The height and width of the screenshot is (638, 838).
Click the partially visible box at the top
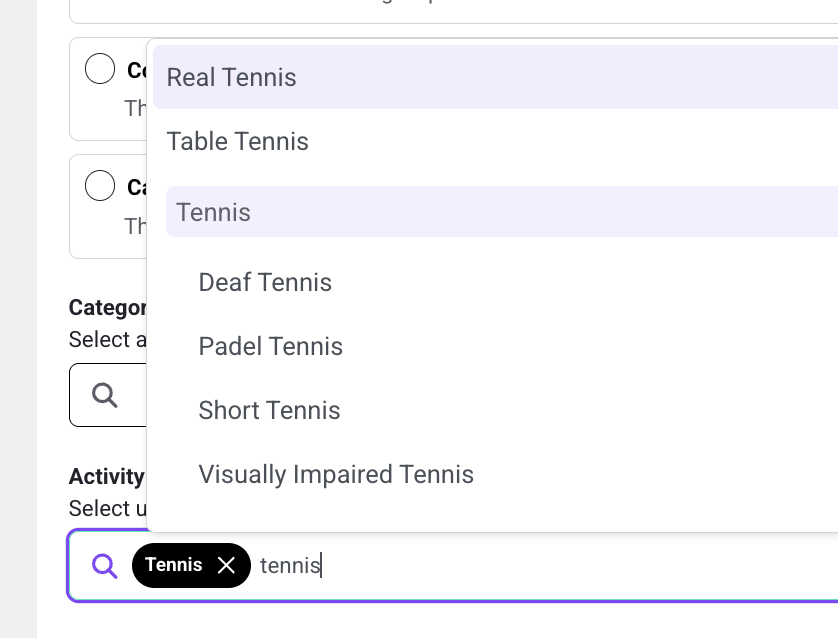coord(453,11)
